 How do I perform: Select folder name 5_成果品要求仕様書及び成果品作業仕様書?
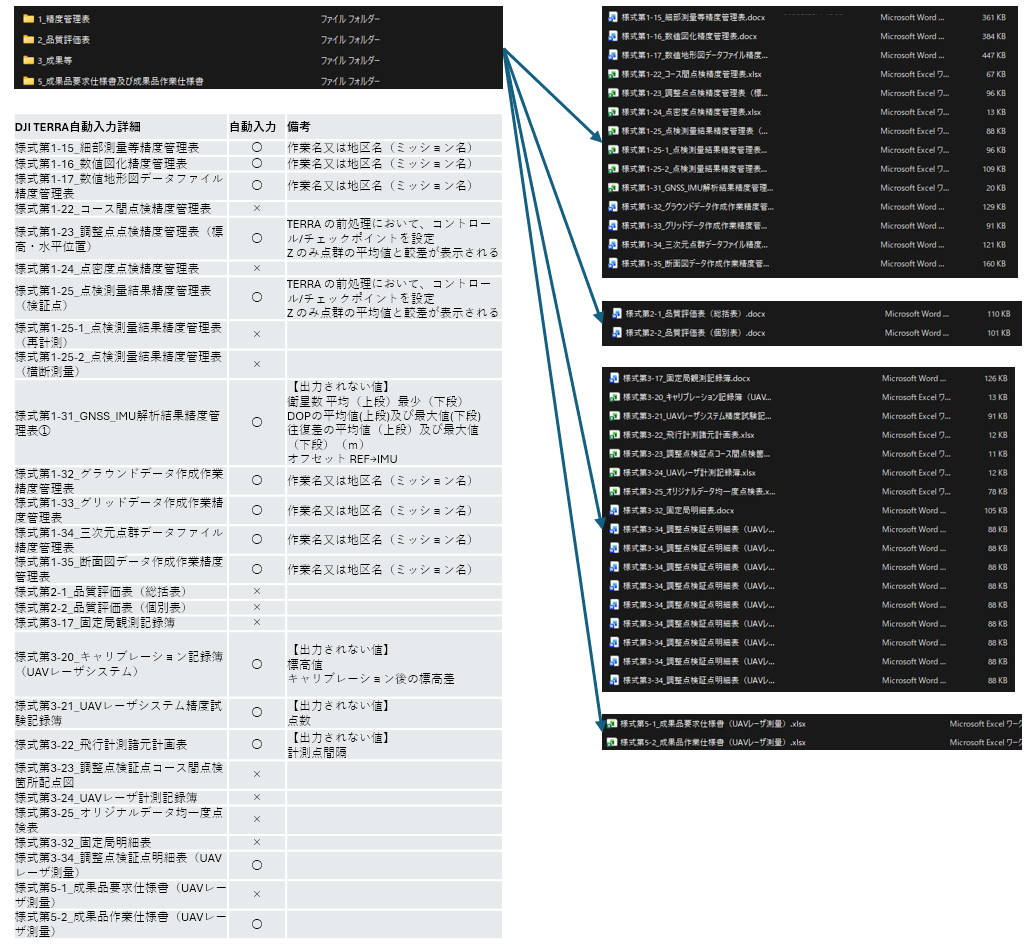point(121,81)
